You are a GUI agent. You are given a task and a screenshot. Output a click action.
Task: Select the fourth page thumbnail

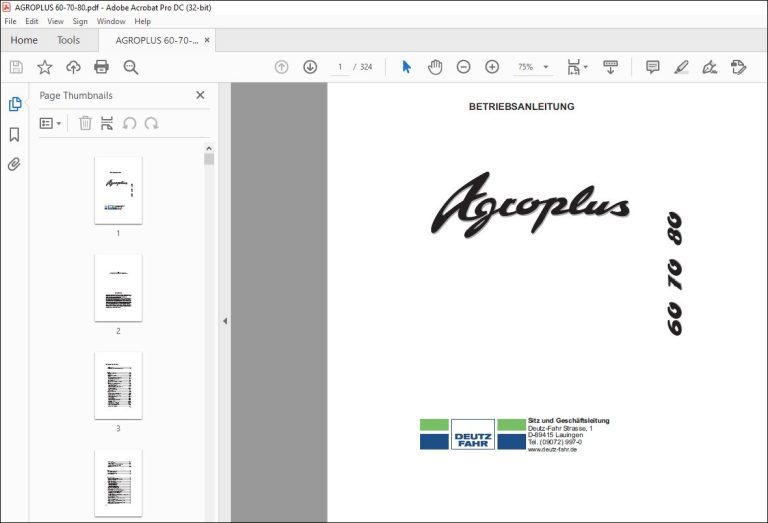pyautogui.click(x=119, y=483)
